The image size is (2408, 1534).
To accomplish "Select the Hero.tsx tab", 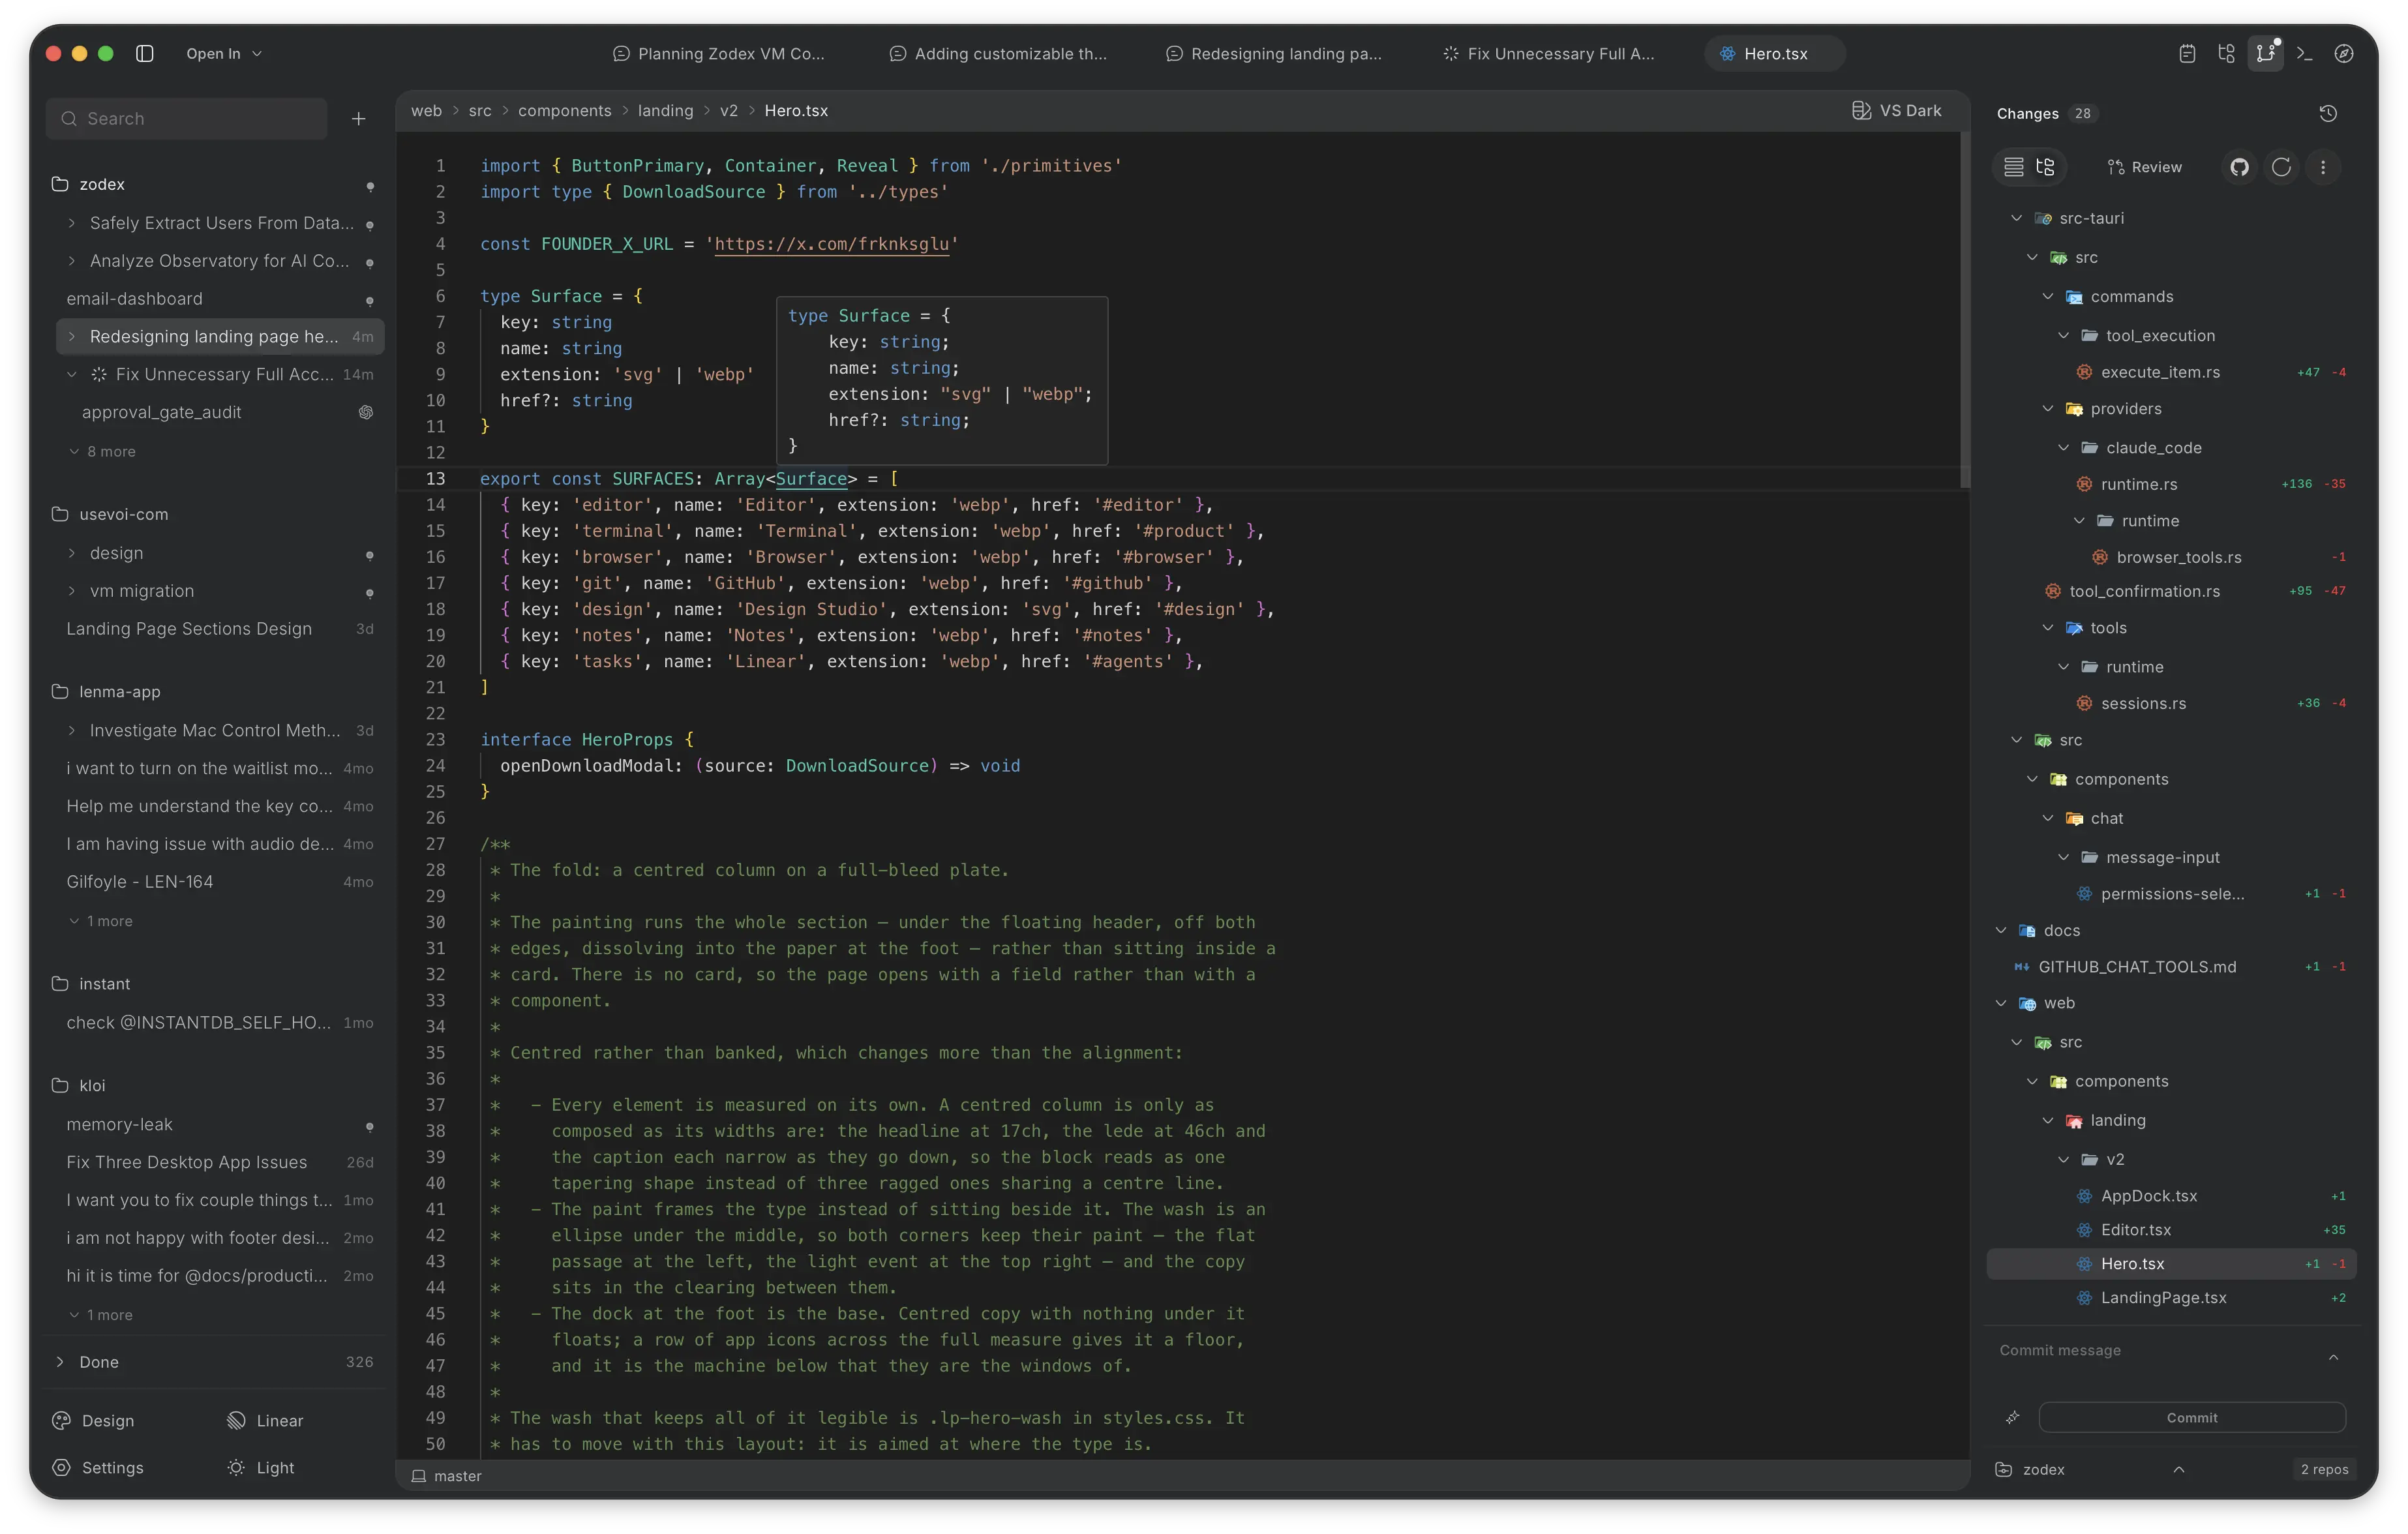I will [1775, 54].
